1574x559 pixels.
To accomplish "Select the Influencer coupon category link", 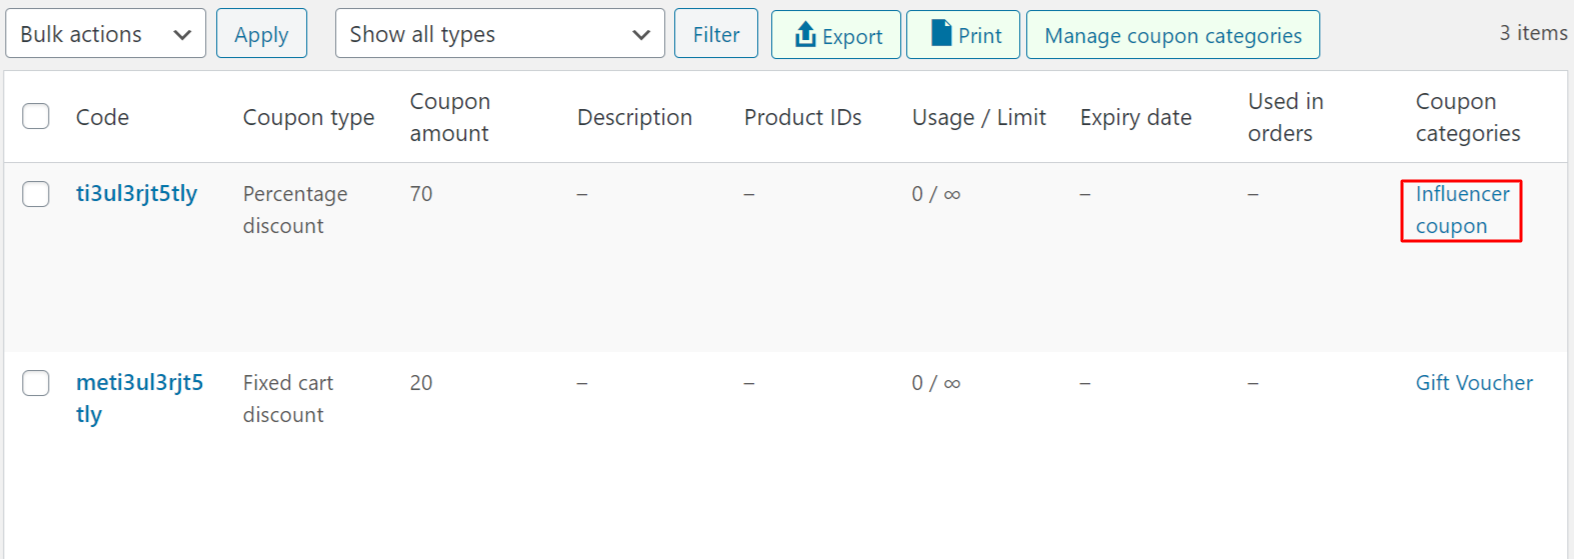I will [1462, 210].
